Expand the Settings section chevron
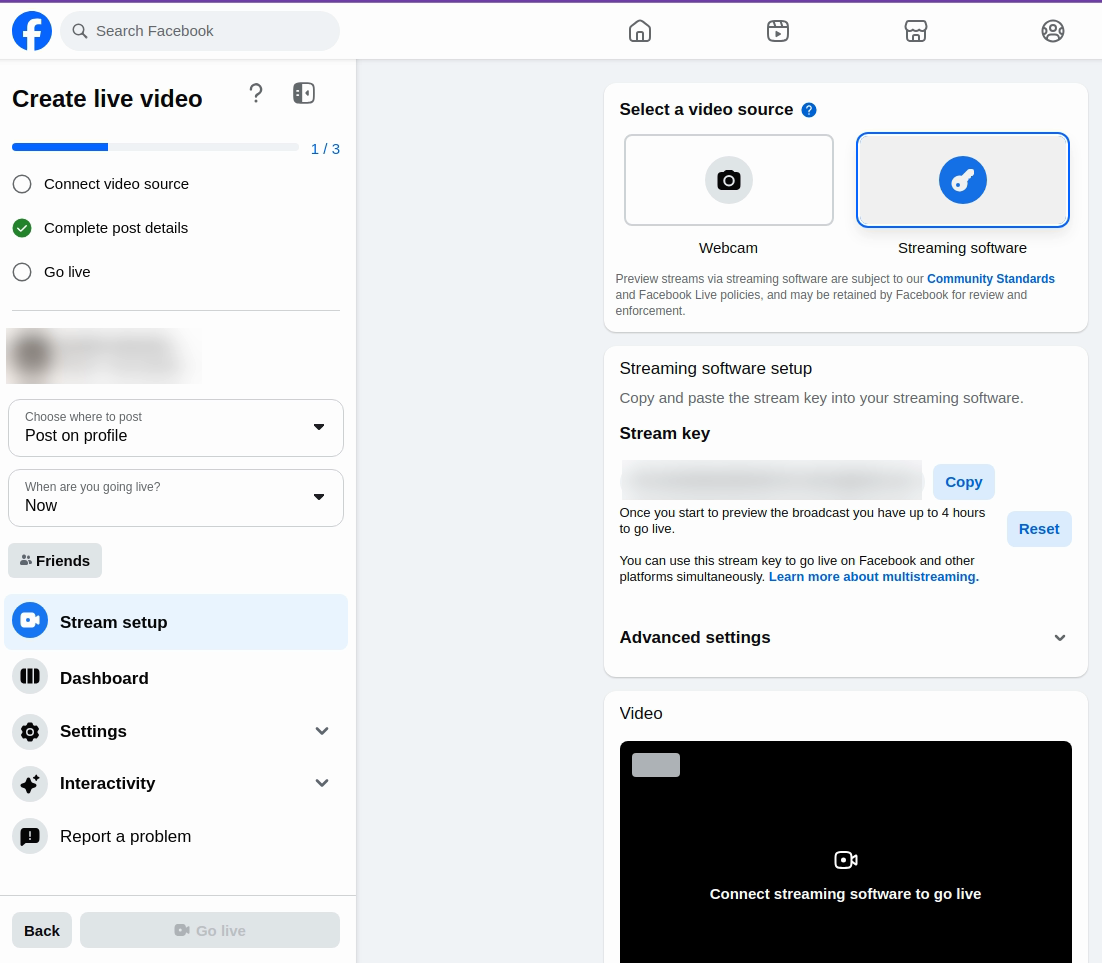1102x963 pixels. (322, 731)
